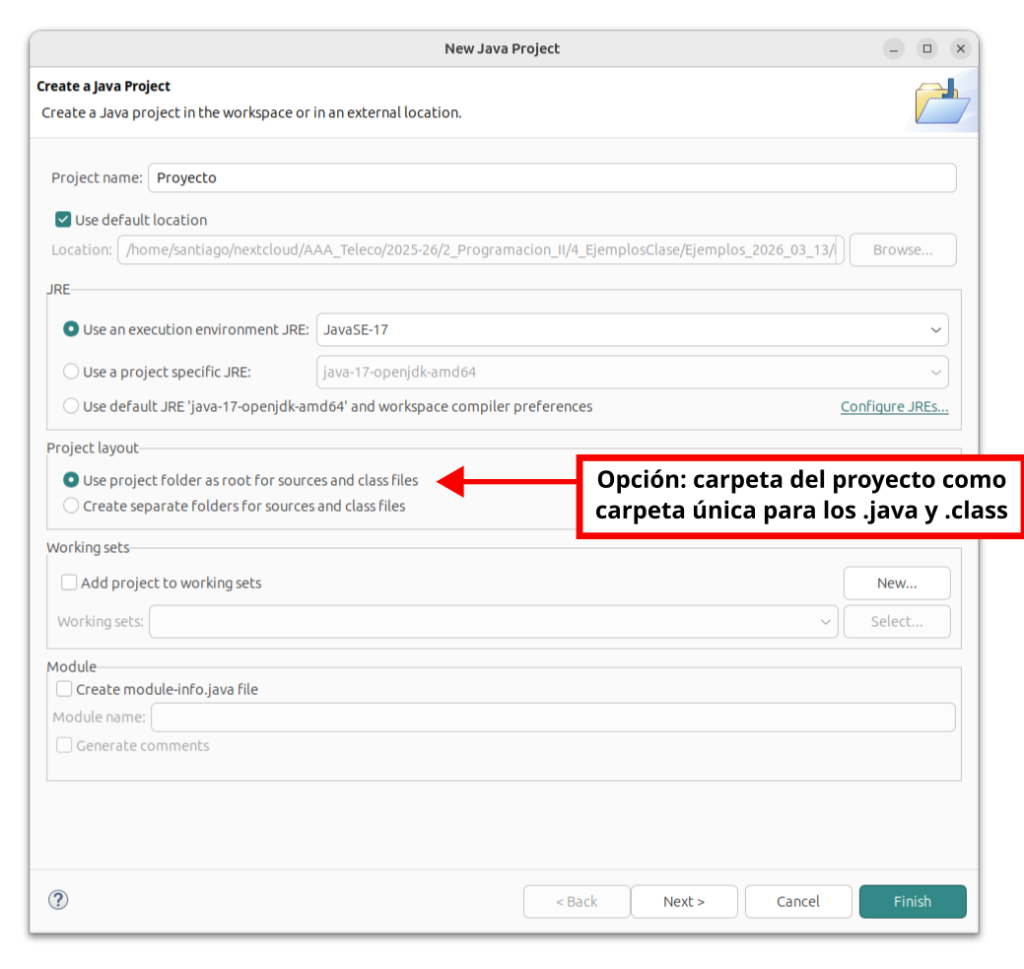Check Create module-info.java file option
Image resolution: width=1024 pixels, height=969 pixels.
pyautogui.click(x=65, y=689)
